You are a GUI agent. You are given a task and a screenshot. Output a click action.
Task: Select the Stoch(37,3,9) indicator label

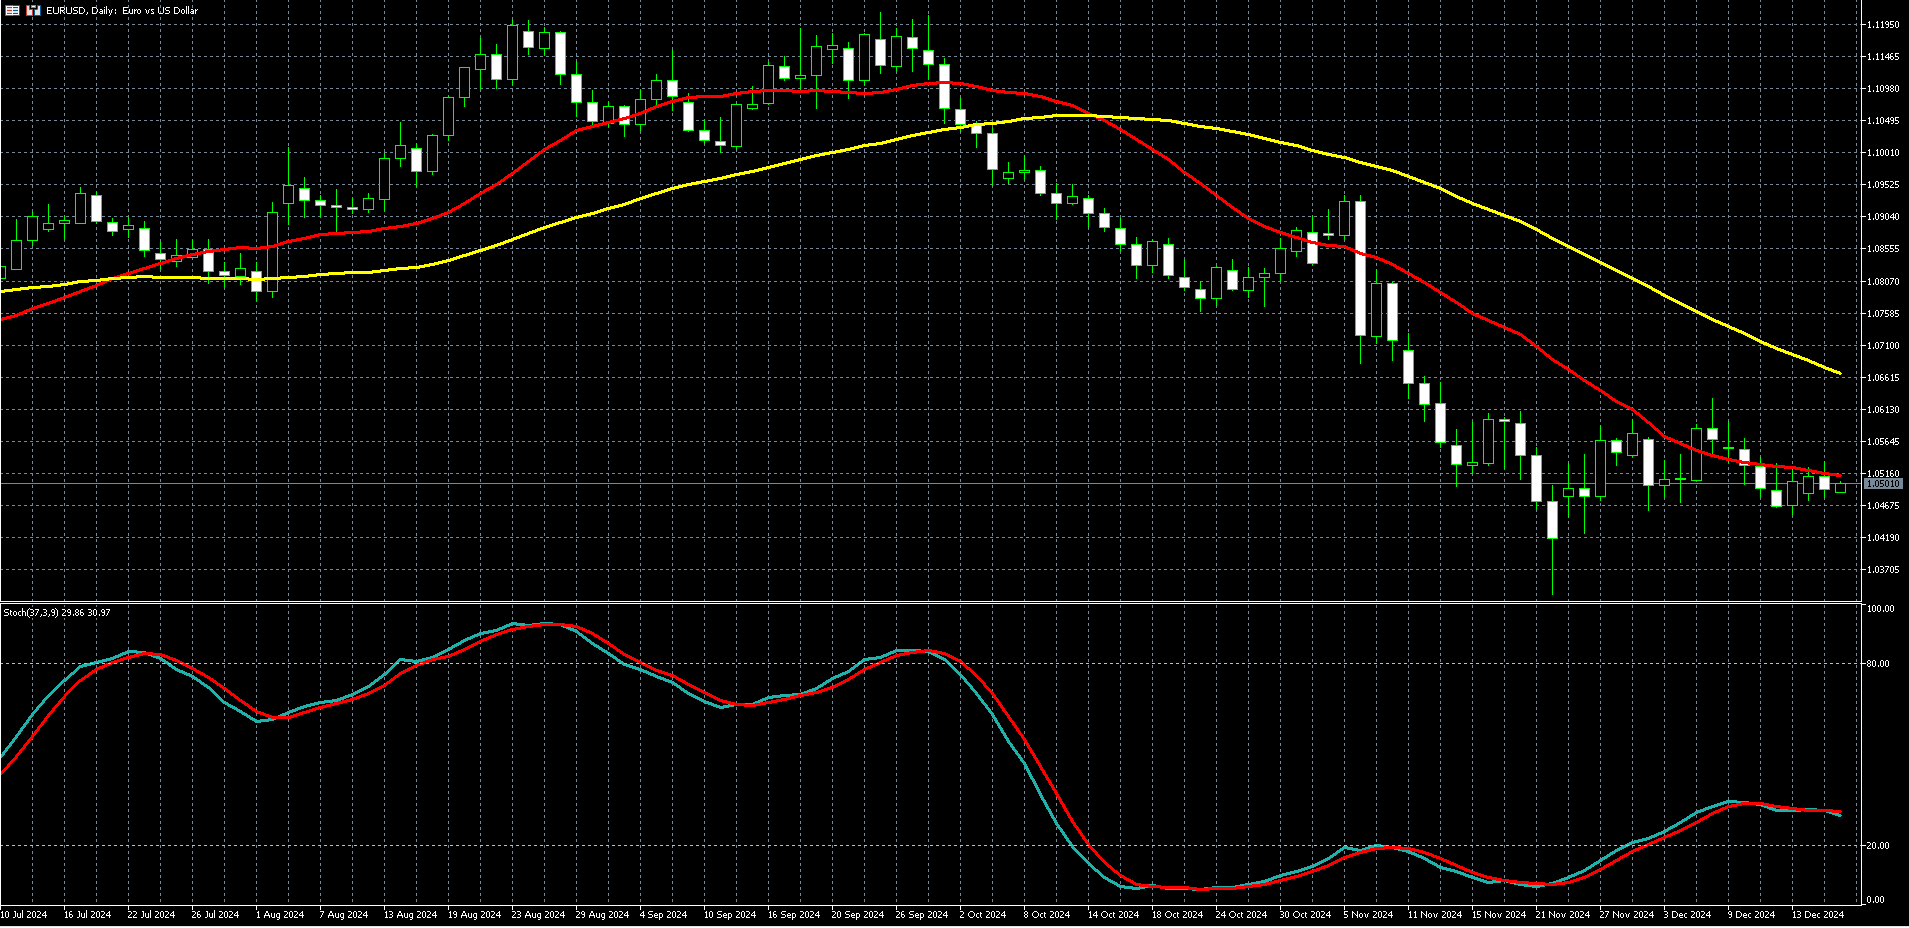57,612
